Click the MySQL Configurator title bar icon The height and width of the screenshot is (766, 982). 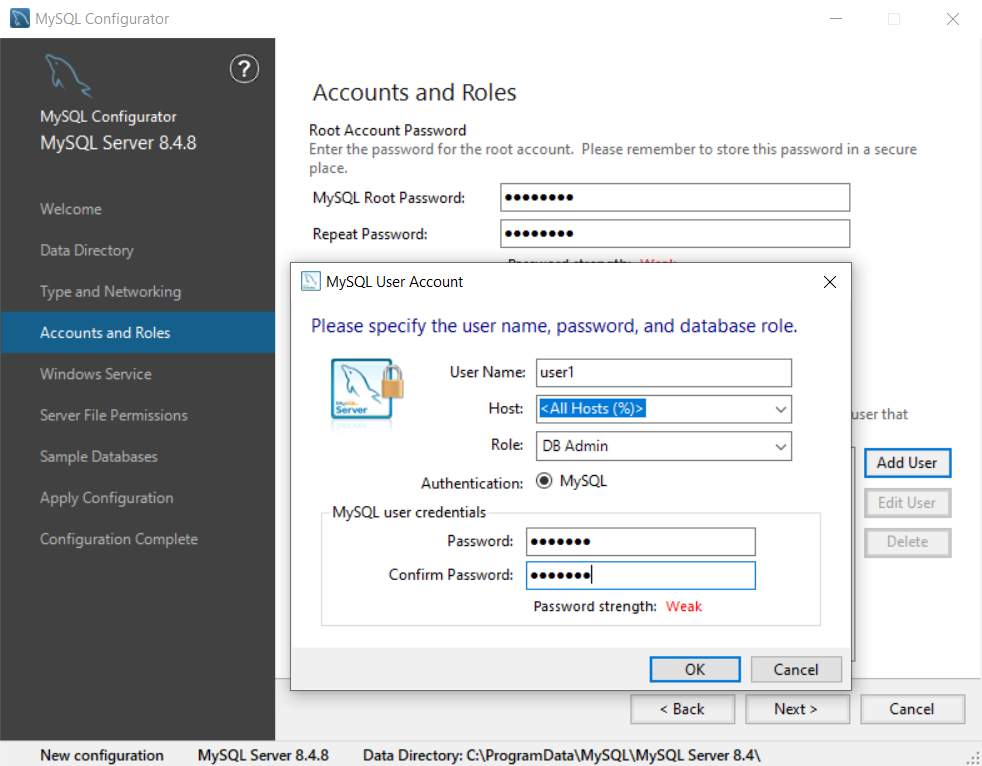point(19,18)
